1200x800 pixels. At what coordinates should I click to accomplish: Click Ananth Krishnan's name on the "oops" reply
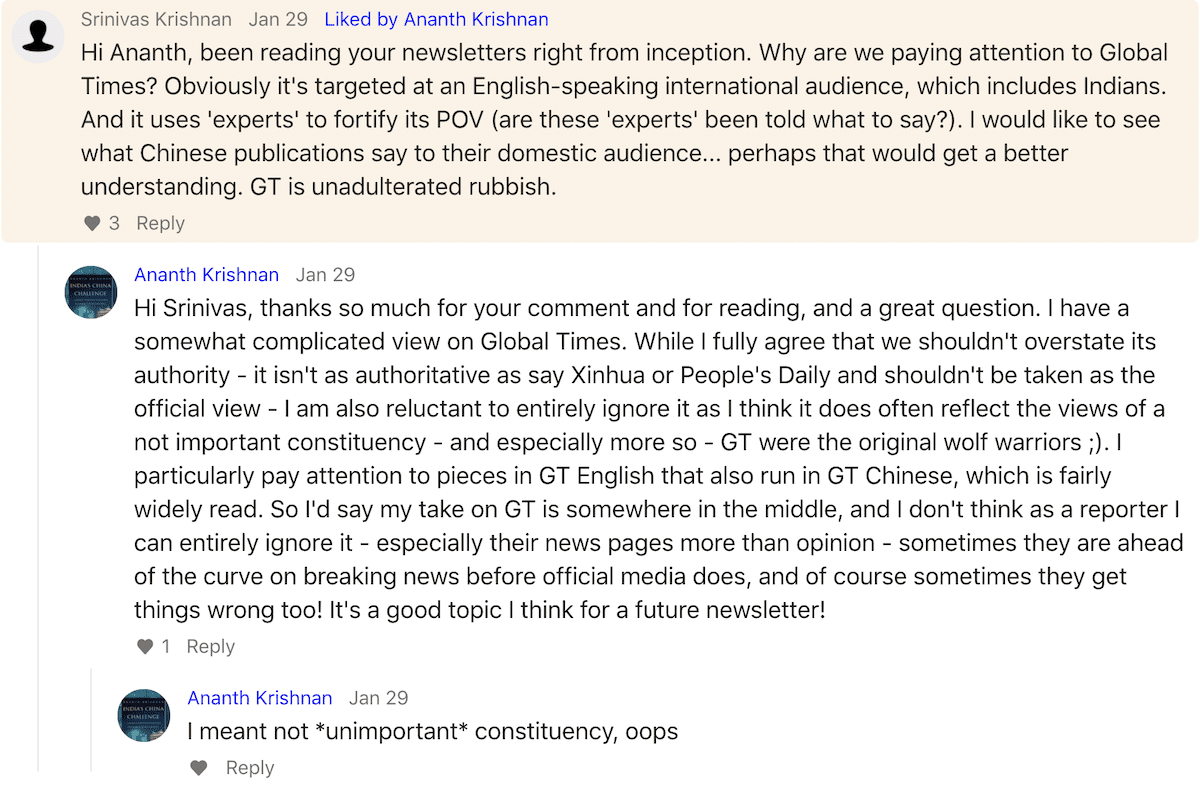[259, 698]
